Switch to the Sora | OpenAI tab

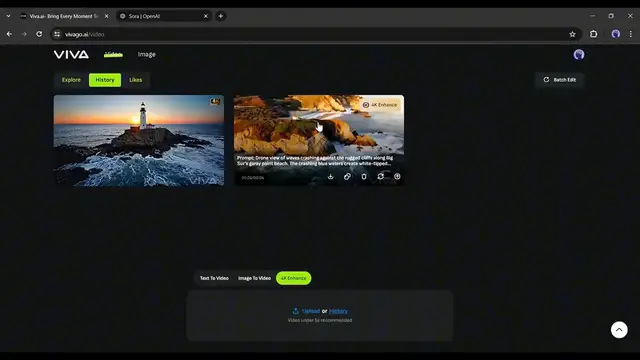point(163,16)
